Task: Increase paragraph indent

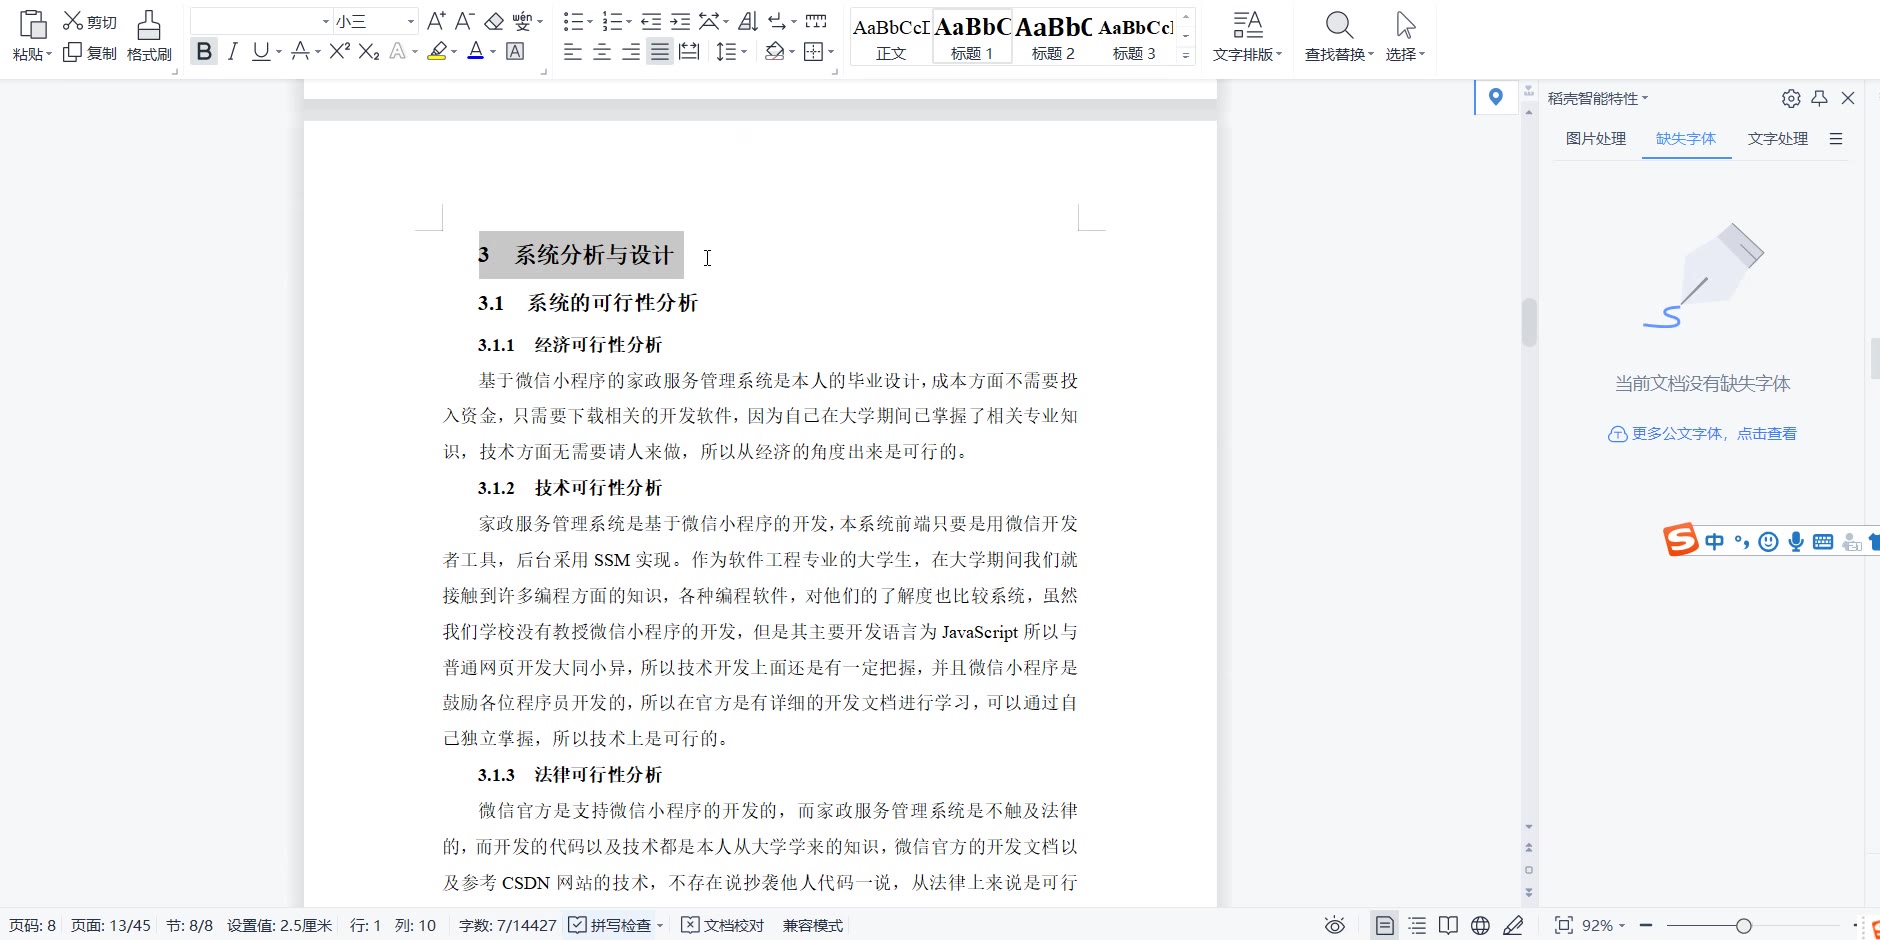Action: pyautogui.click(x=680, y=21)
